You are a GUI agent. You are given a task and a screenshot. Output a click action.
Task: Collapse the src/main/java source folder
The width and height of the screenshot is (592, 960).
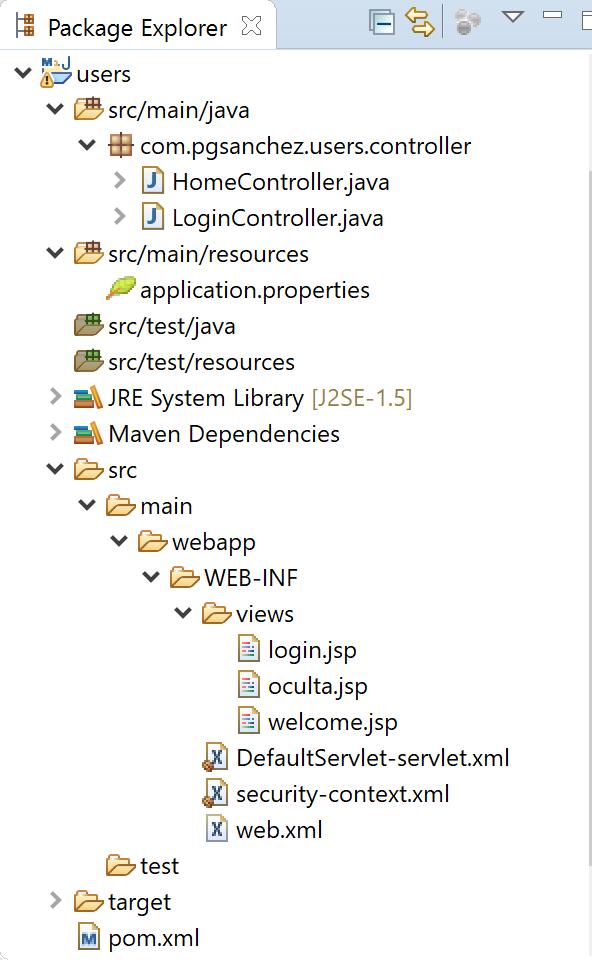55,108
